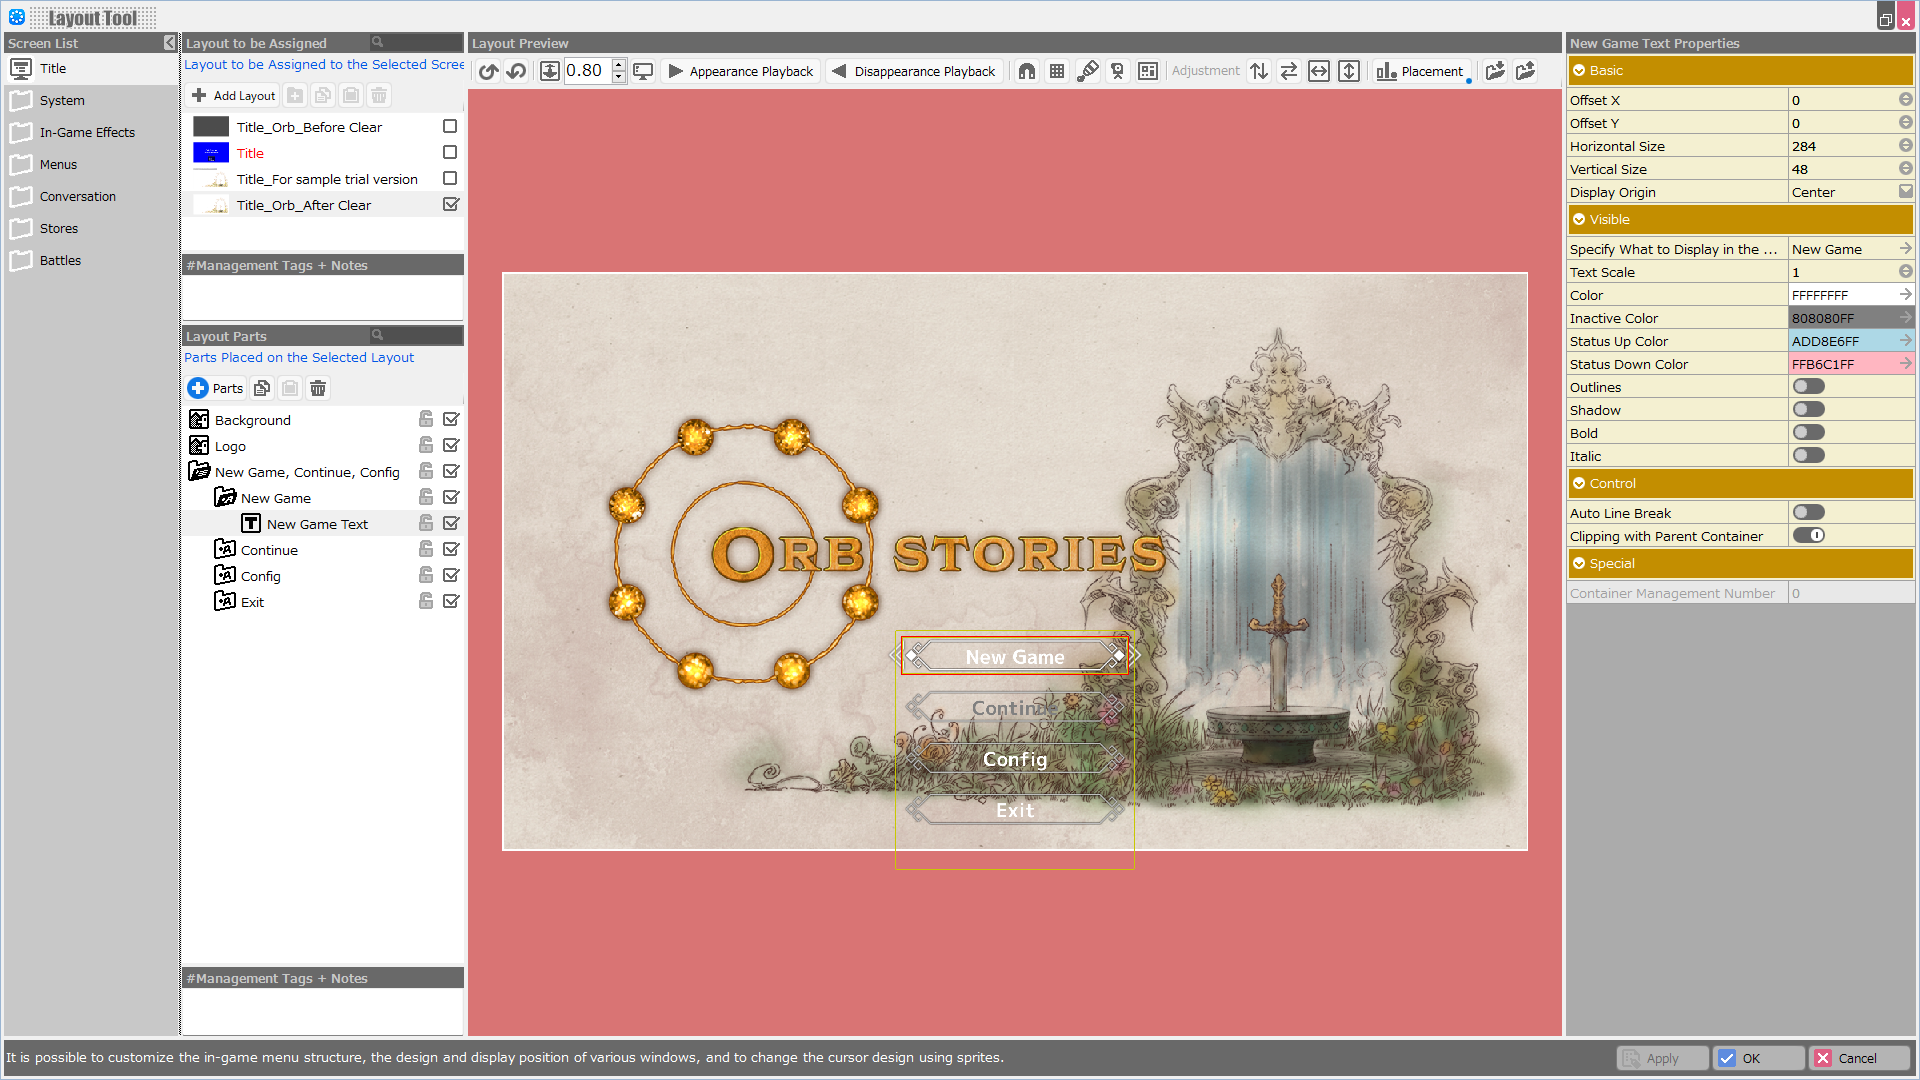Toggle the grid display icon
This screenshot has height=1080, width=1920.
pyautogui.click(x=1057, y=71)
